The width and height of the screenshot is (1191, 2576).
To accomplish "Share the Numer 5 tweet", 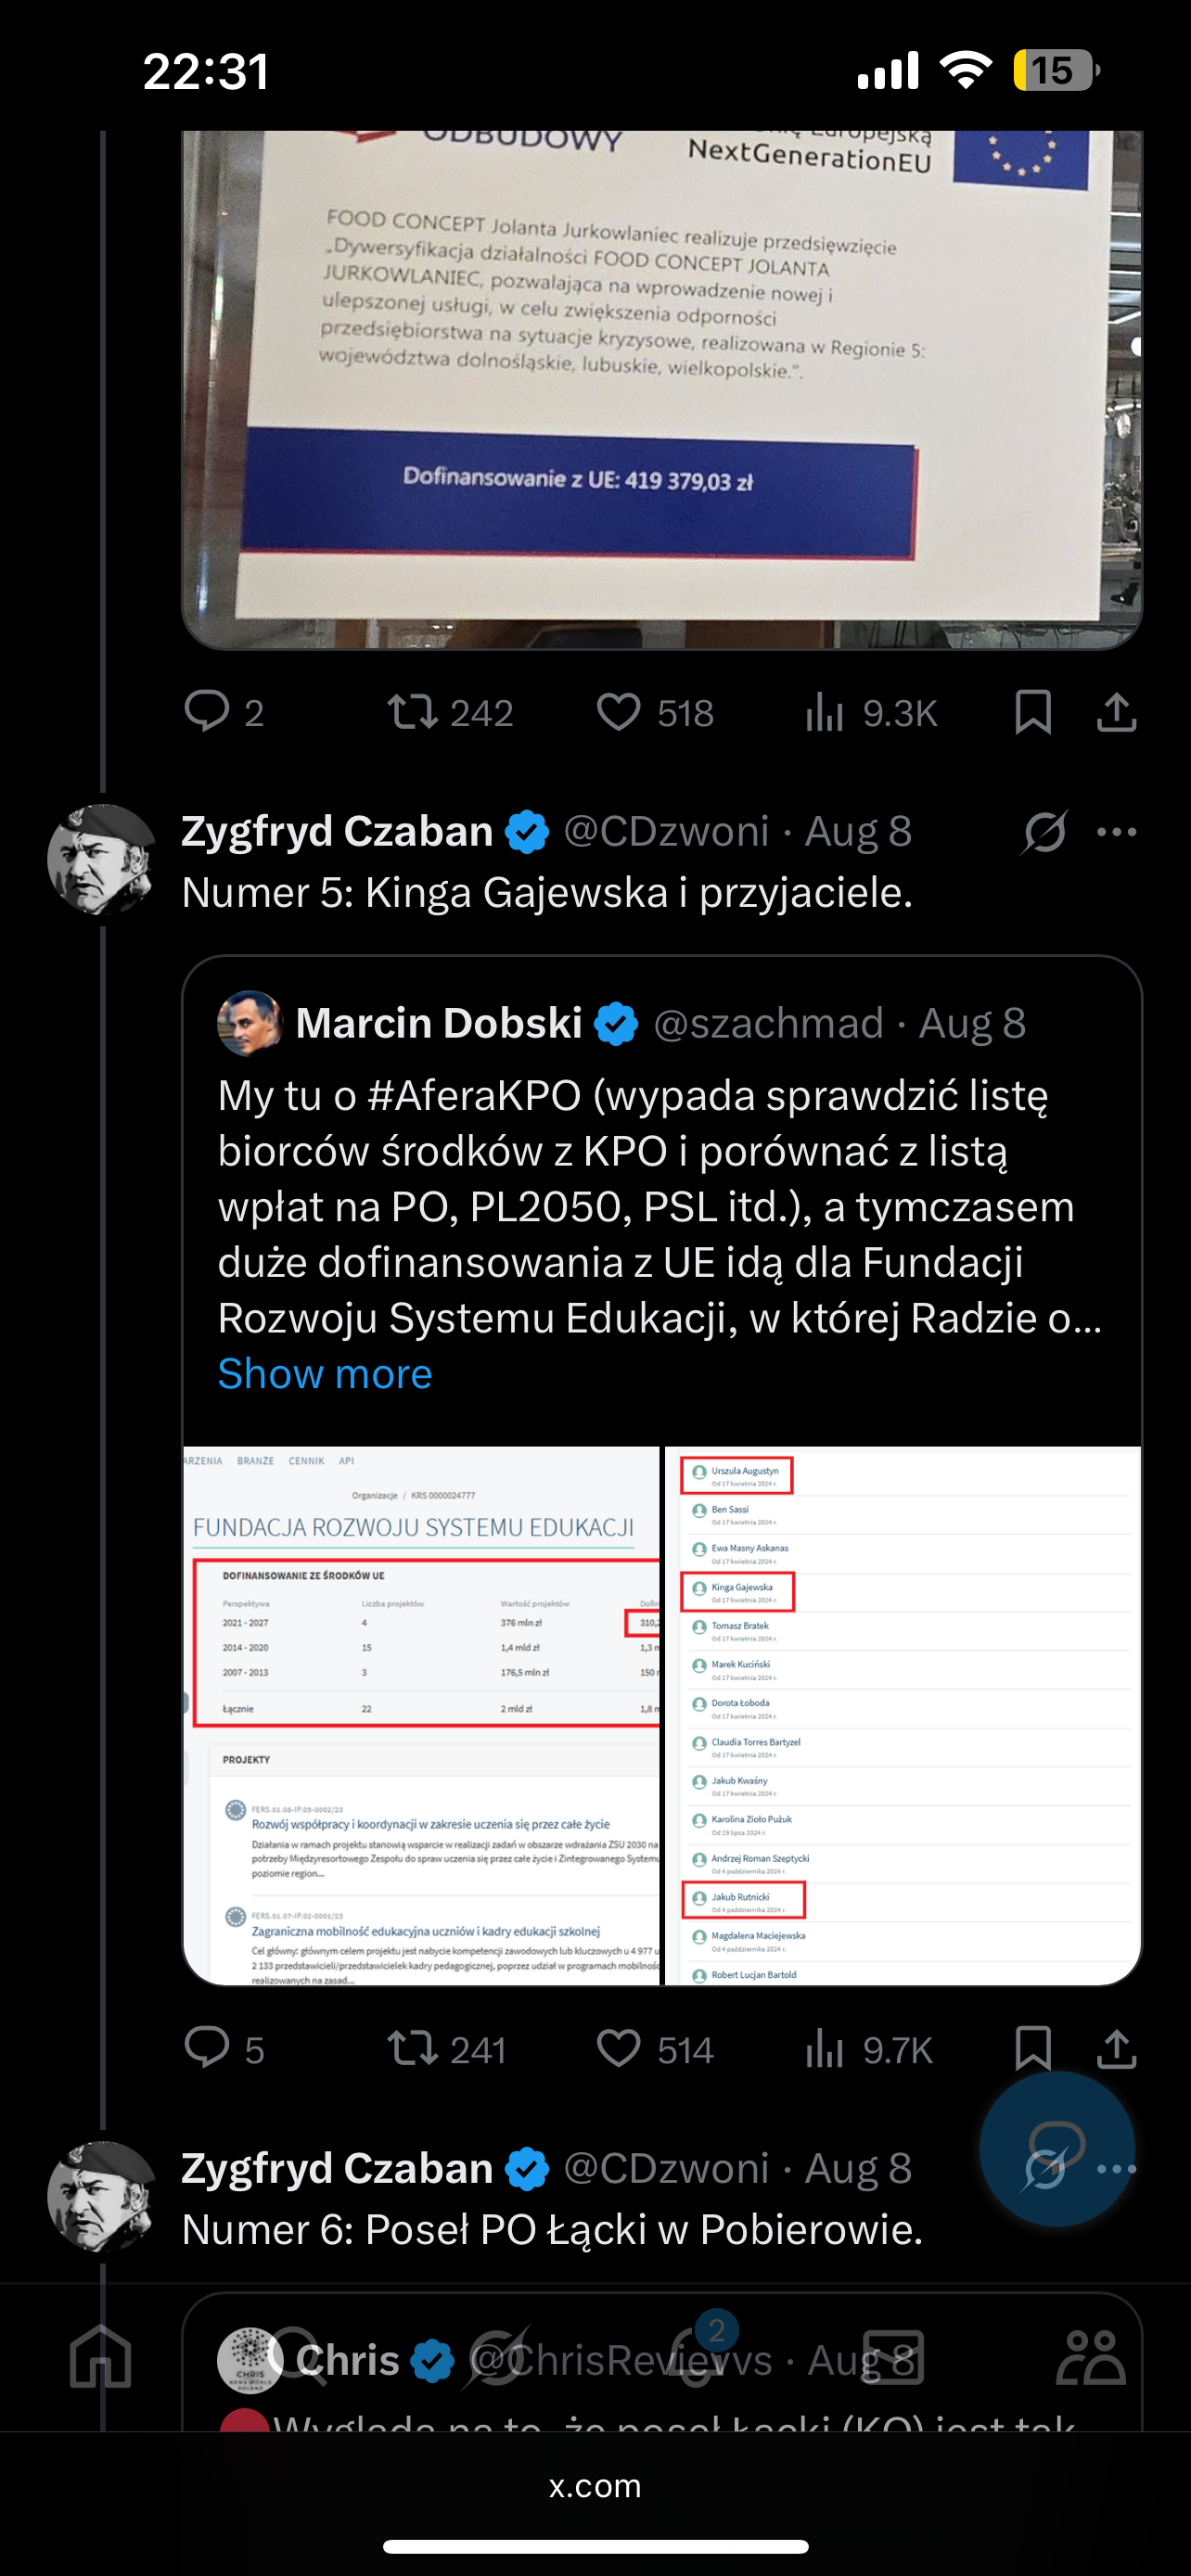I will (1116, 2049).
